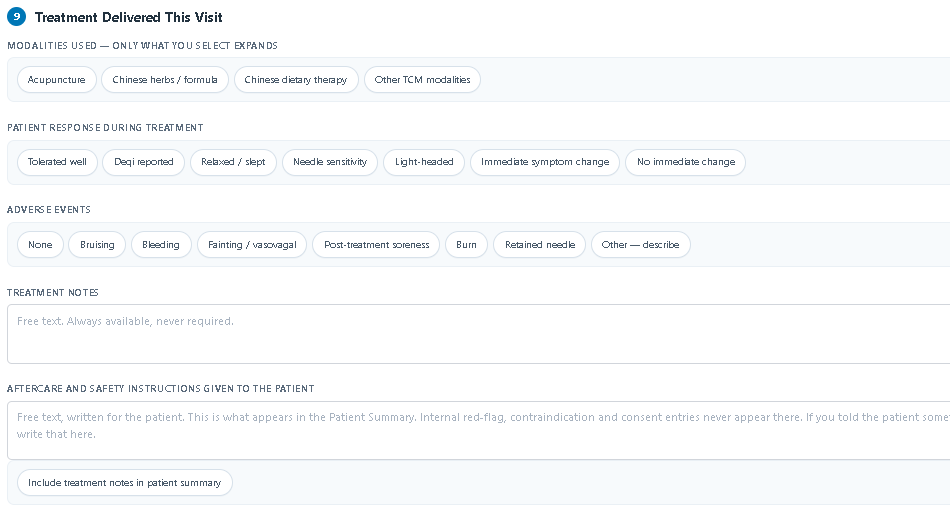Click into the Treatment Notes text area
The image size is (950, 516).
click(479, 334)
